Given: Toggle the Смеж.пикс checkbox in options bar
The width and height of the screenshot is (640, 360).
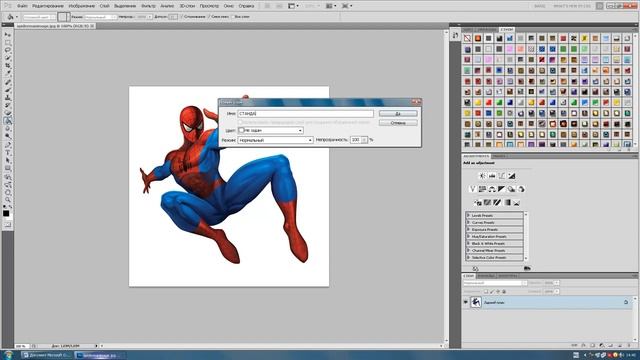Looking at the screenshot, I should 209,17.
